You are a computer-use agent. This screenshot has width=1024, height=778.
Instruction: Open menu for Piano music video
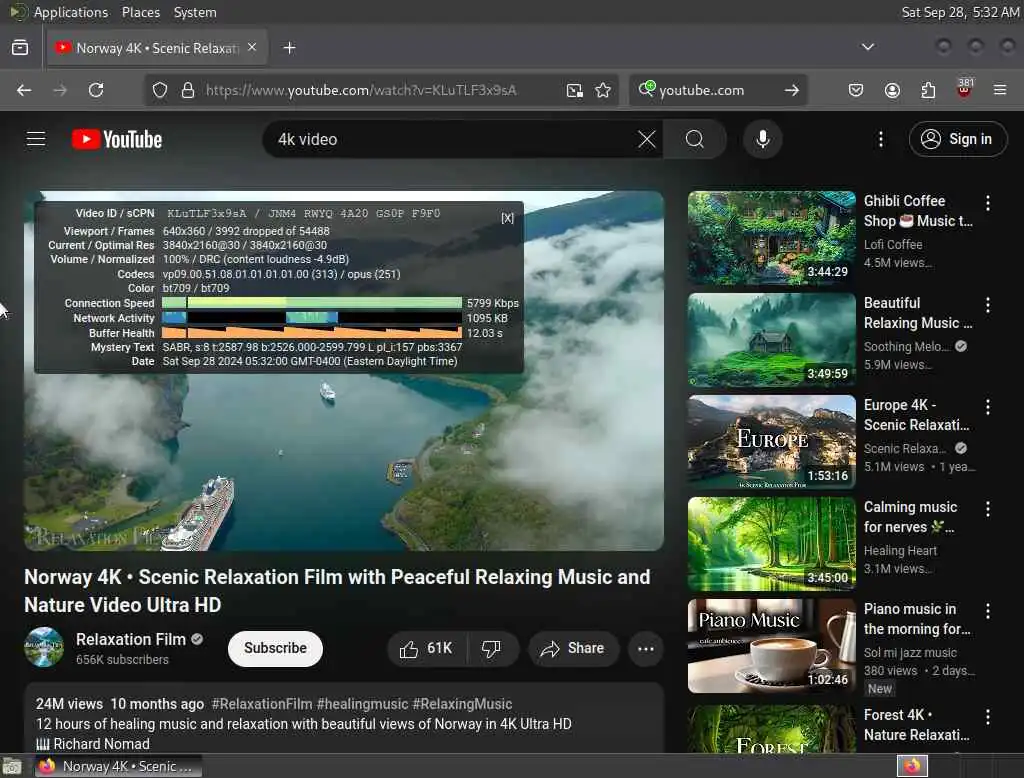click(x=987, y=611)
